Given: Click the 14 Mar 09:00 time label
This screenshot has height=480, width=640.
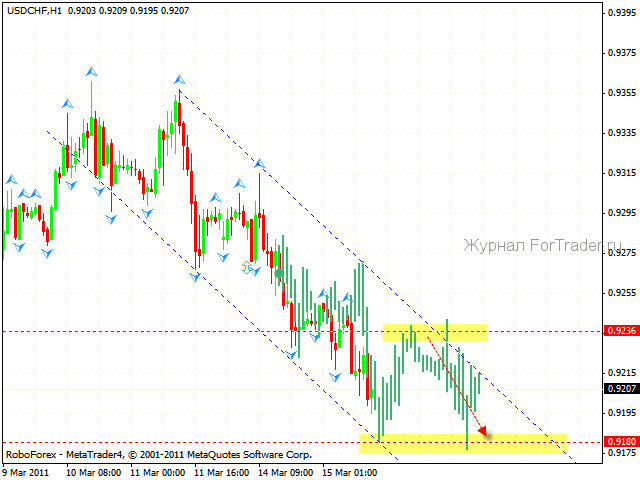Looking at the screenshot, I should 286,473.
